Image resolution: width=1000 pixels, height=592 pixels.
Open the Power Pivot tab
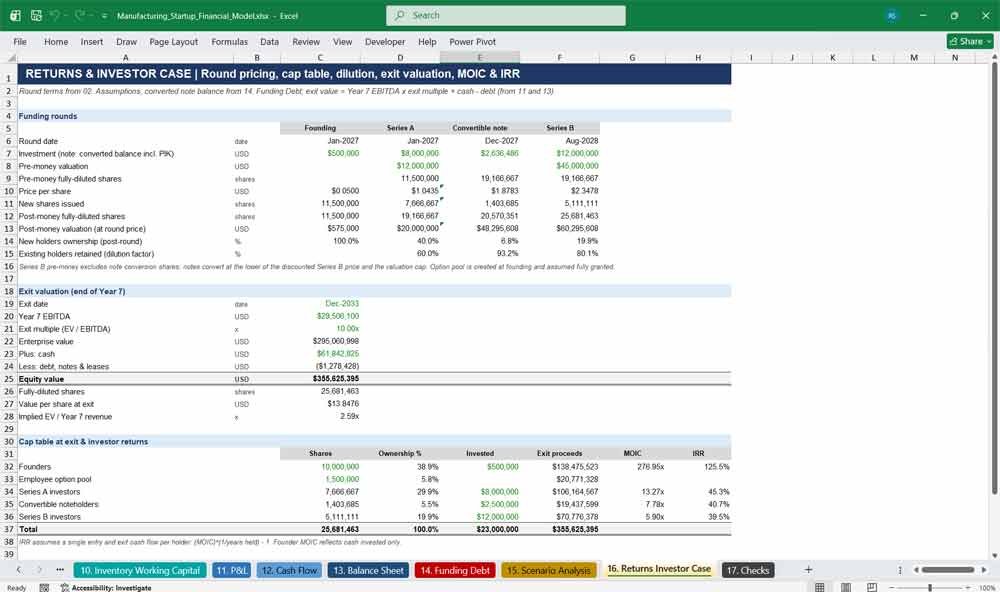(473, 41)
